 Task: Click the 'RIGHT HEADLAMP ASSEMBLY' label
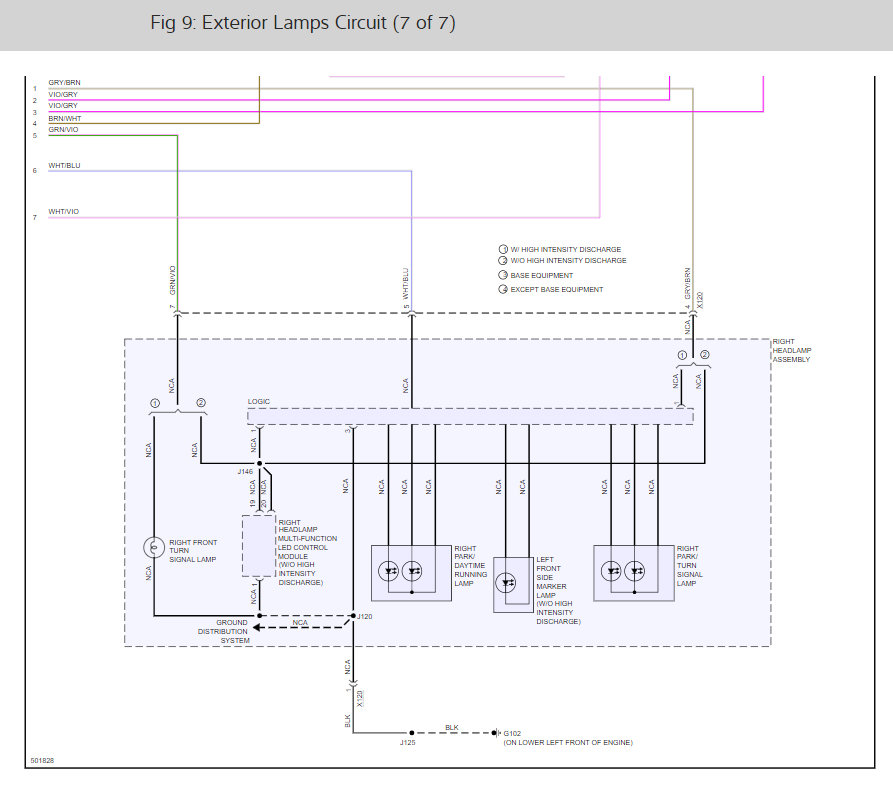792,350
